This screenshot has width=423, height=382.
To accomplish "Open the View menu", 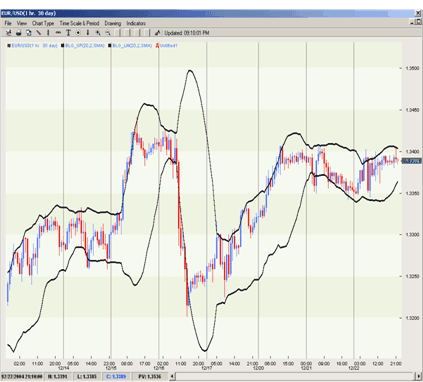I will [22, 23].
